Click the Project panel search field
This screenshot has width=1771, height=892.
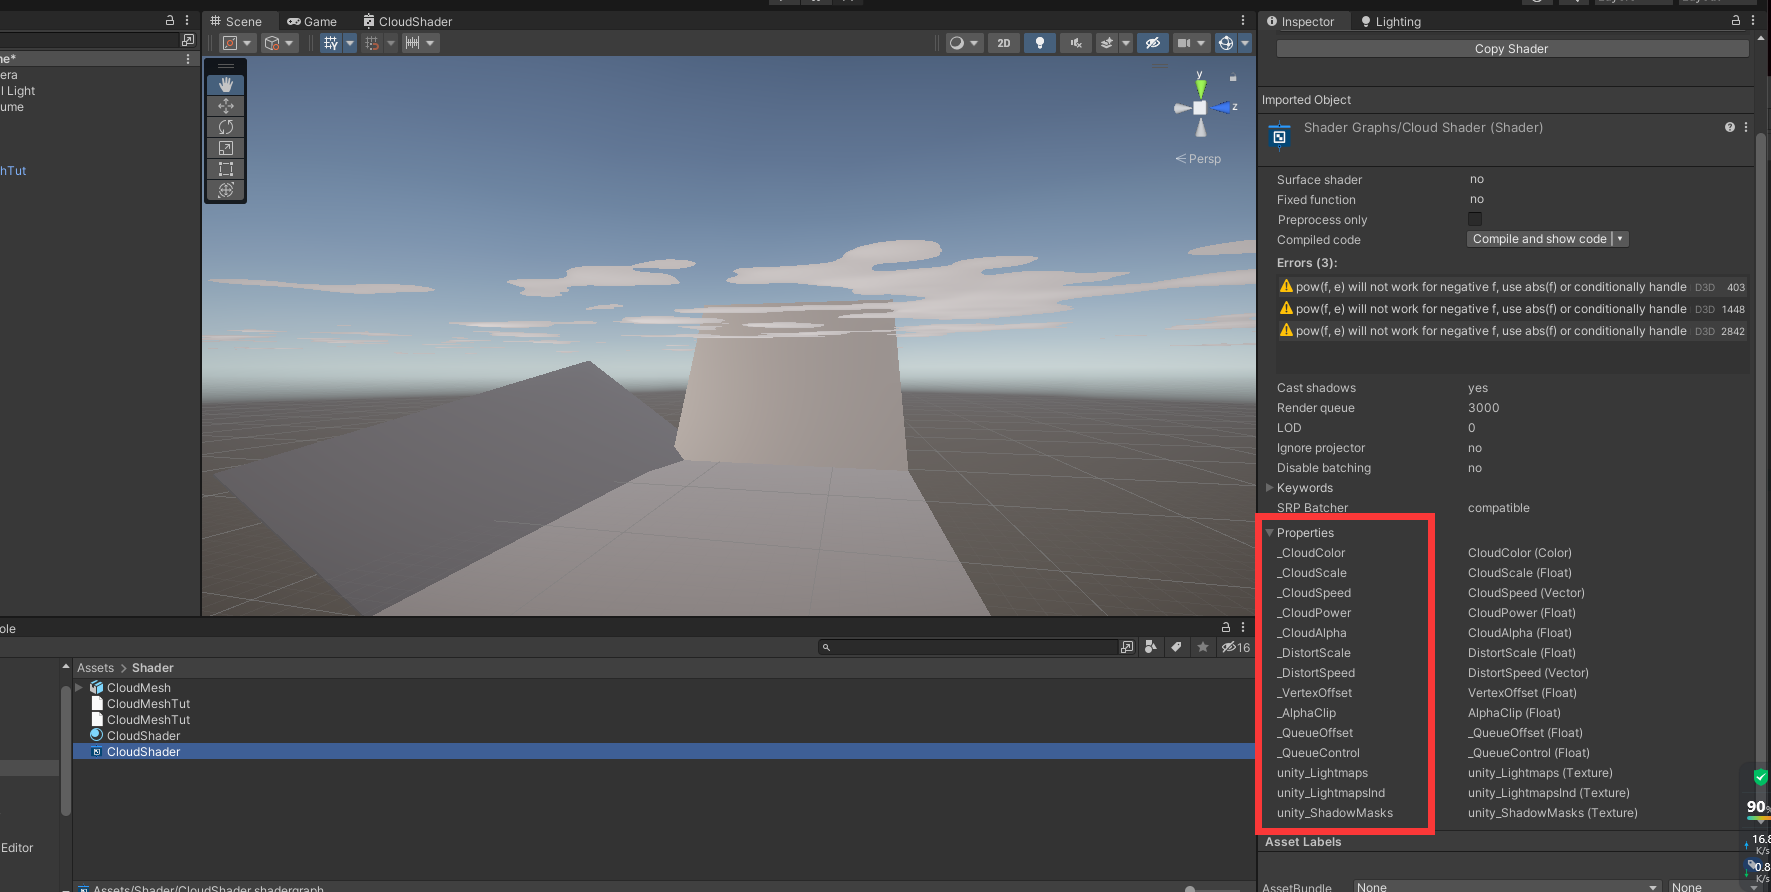tap(972, 647)
